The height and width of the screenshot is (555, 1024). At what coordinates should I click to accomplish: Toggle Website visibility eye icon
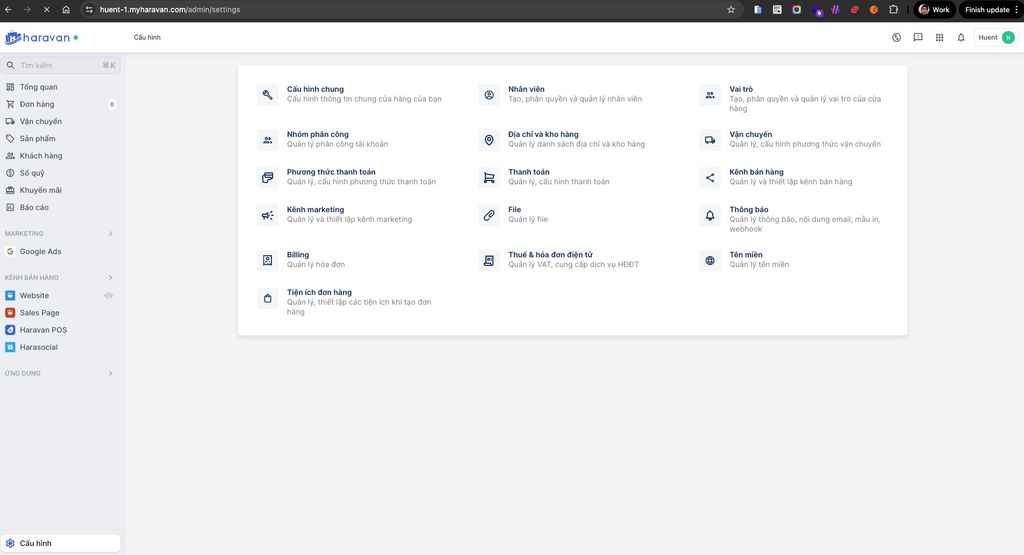(109, 296)
